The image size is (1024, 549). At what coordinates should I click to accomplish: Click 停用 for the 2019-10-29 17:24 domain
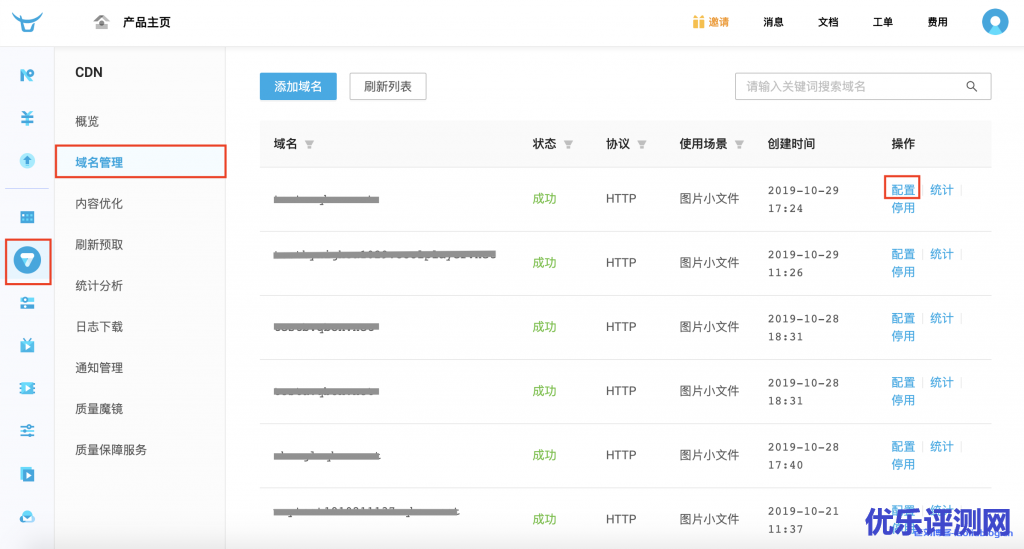tap(903, 208)
